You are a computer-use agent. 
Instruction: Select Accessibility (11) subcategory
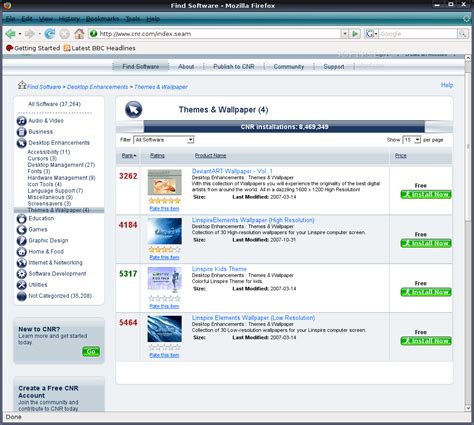tap(49, 152)
